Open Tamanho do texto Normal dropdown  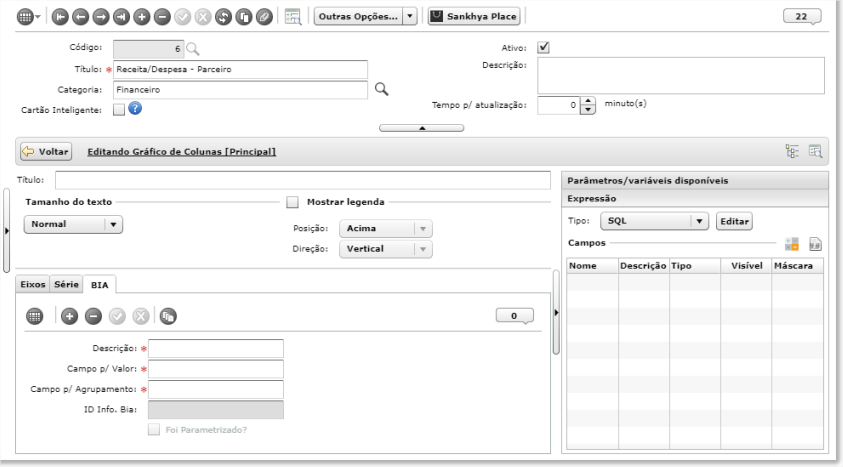pos(73,224)
